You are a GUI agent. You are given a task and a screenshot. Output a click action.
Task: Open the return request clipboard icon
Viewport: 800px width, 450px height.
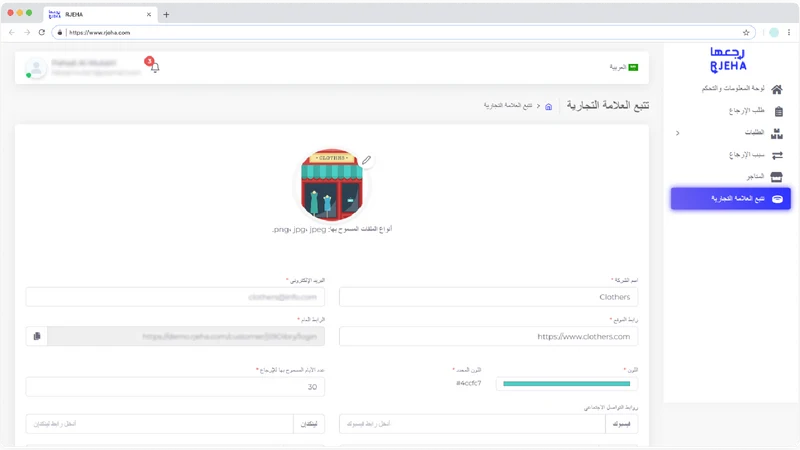click(779, 111)
